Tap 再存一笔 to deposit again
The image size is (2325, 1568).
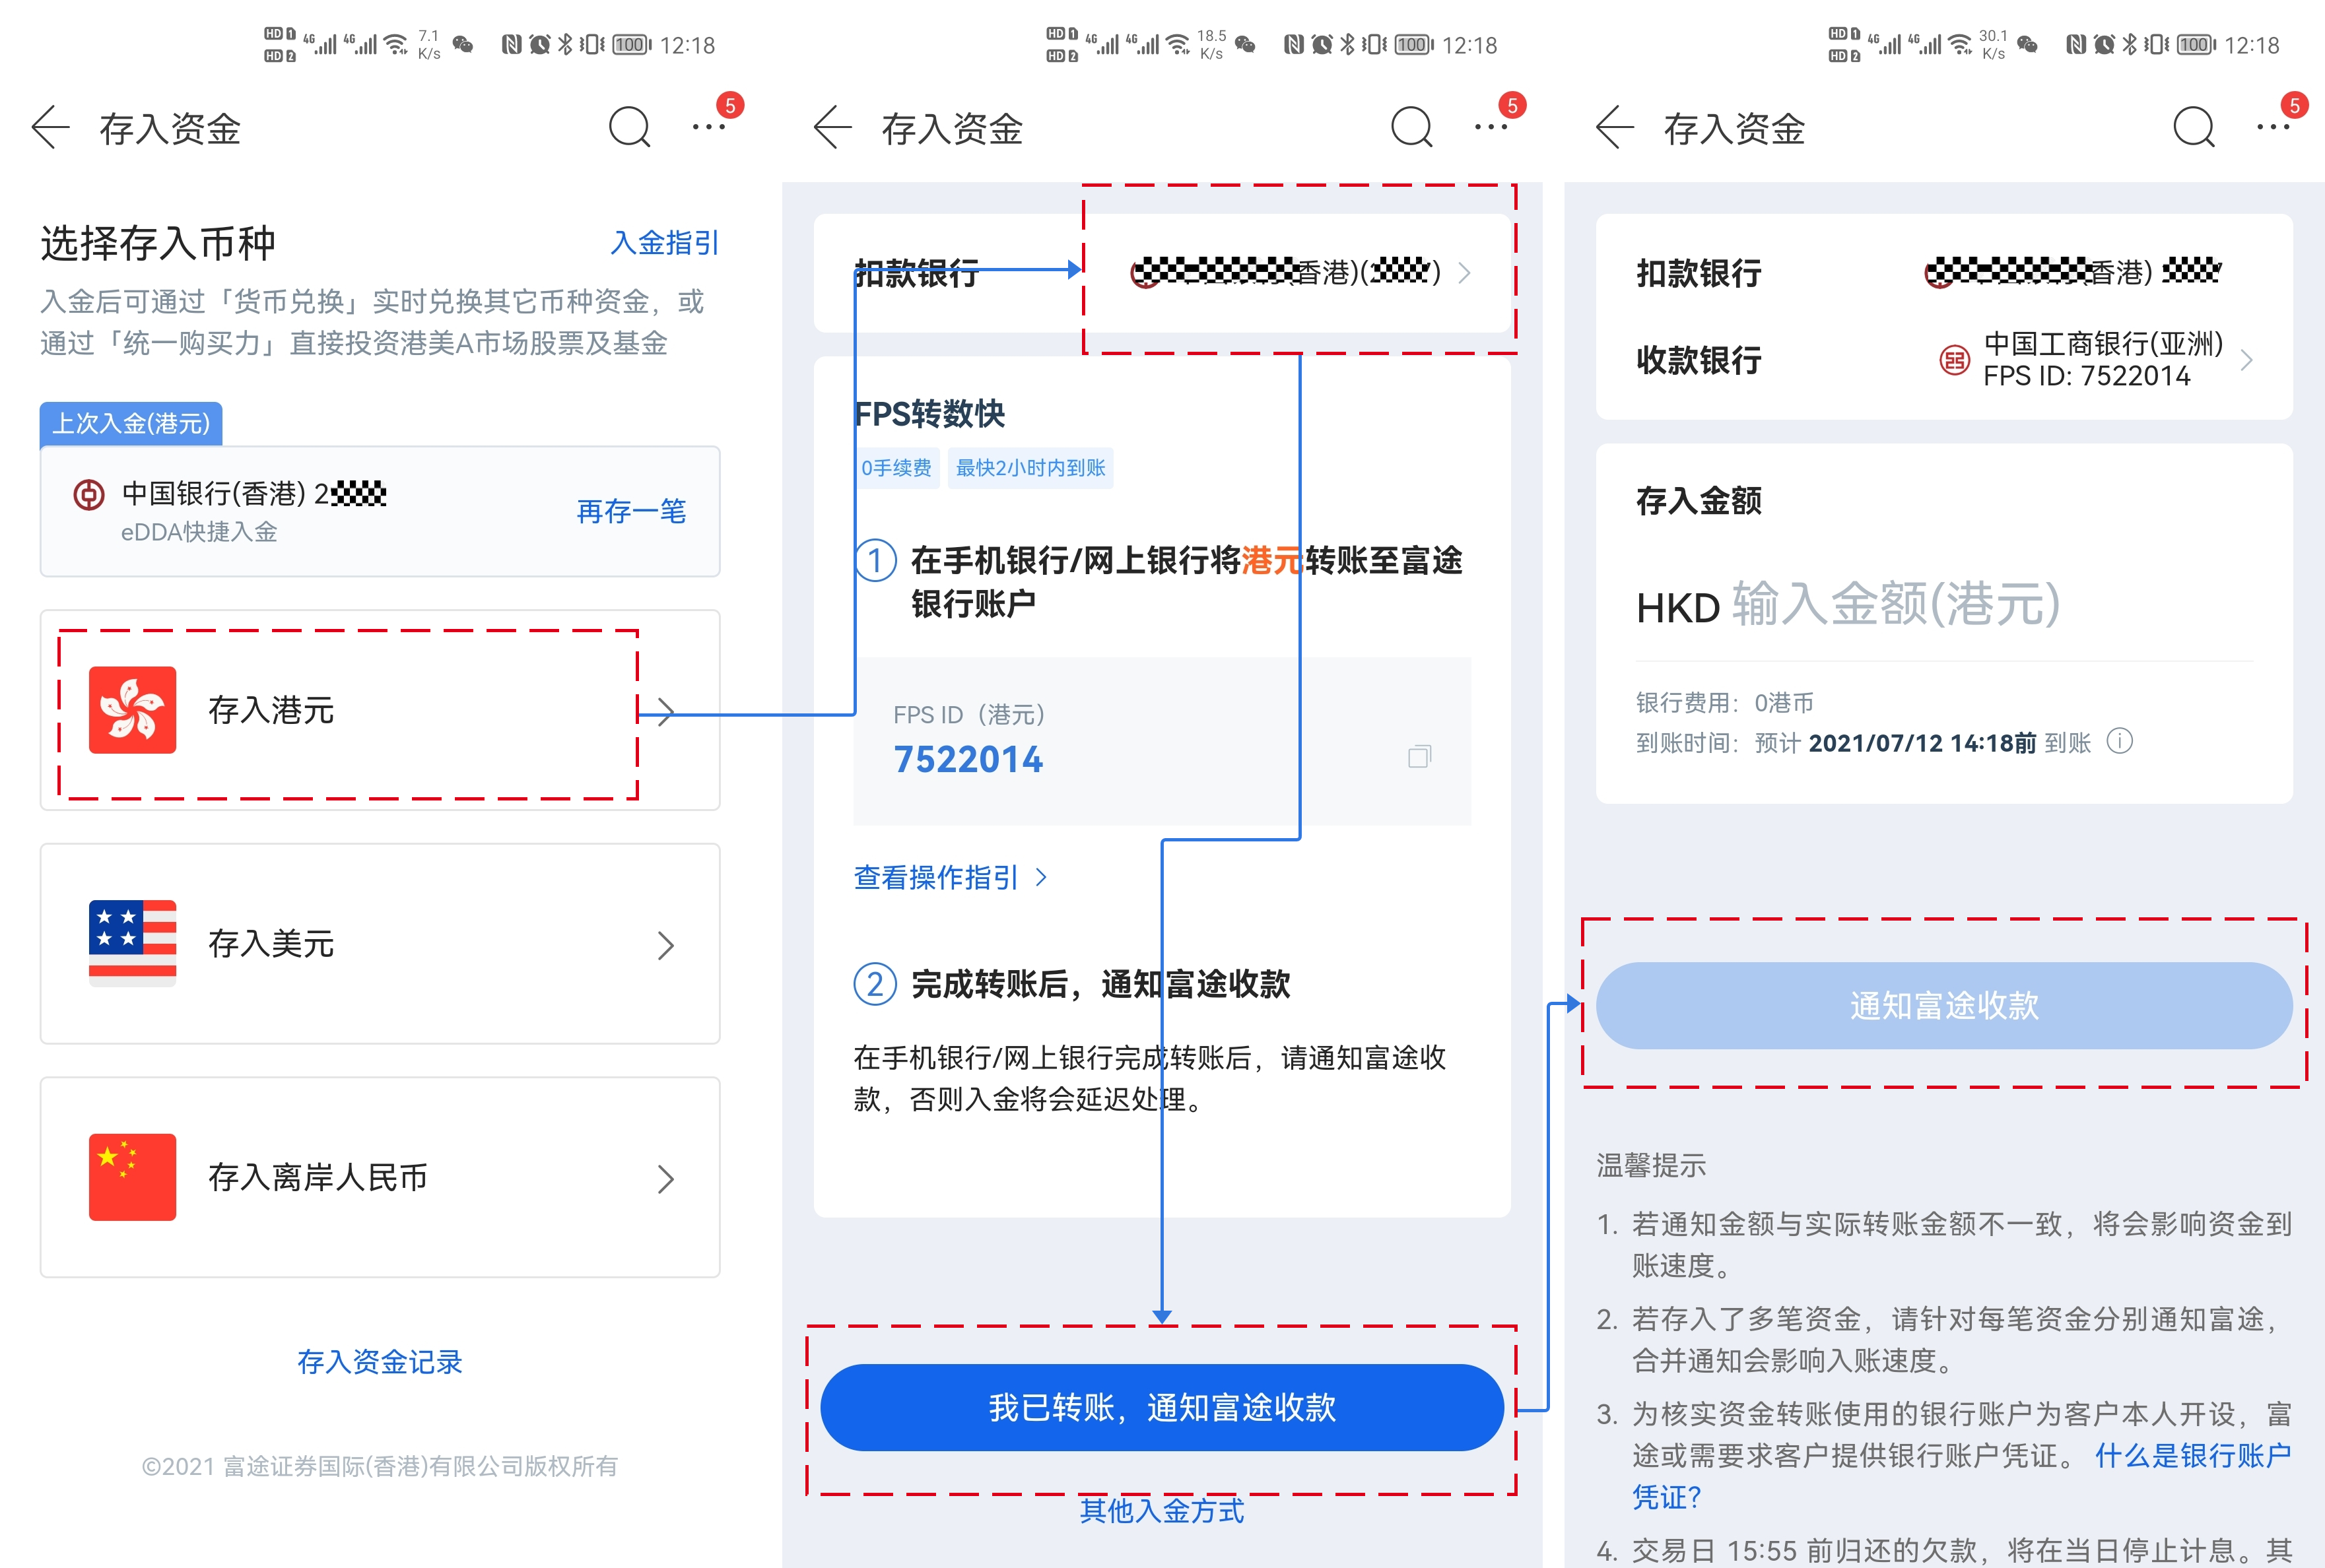631,512
